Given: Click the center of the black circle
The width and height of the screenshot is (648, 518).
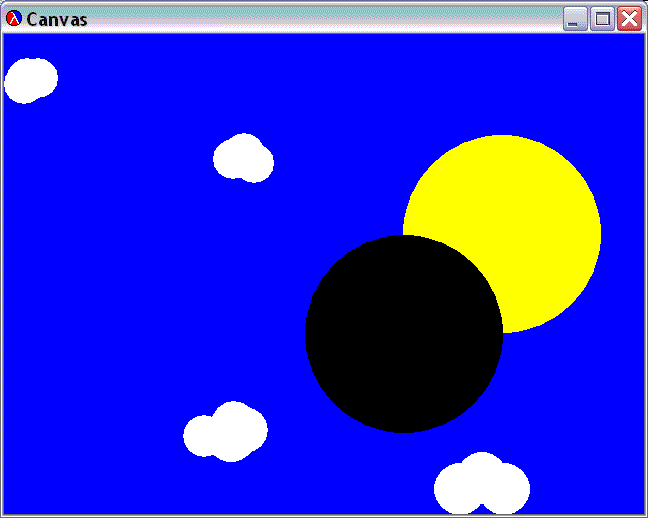Looking at the screenshot, I should [x=404, y=334].
